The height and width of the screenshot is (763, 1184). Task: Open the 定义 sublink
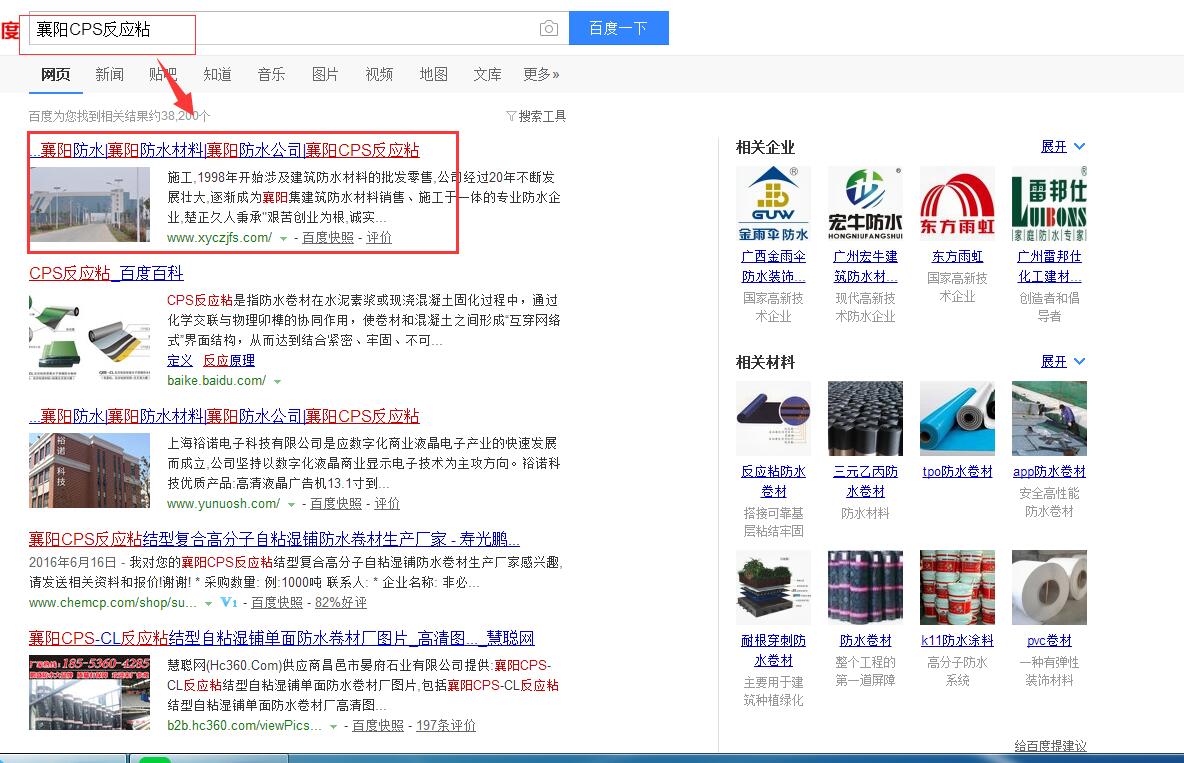180,360
